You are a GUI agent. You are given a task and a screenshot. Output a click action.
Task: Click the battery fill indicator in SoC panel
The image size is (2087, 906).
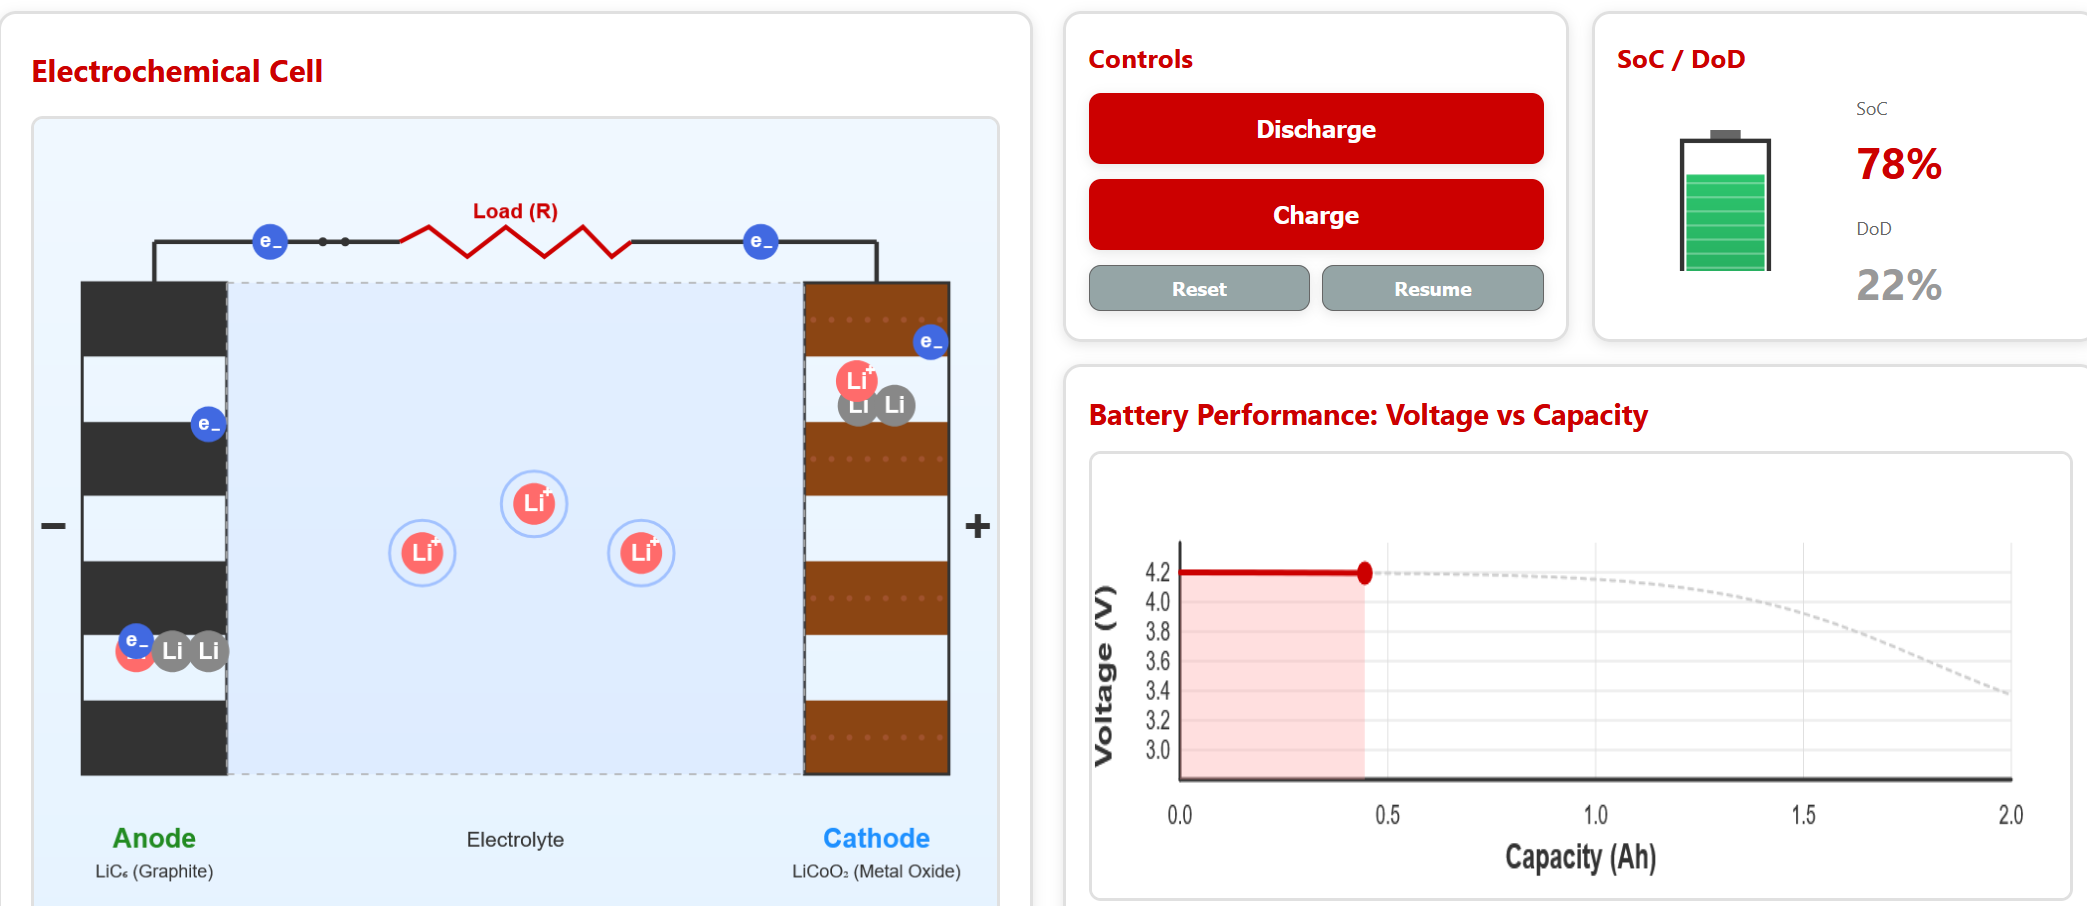click(x=1724, y=222)
